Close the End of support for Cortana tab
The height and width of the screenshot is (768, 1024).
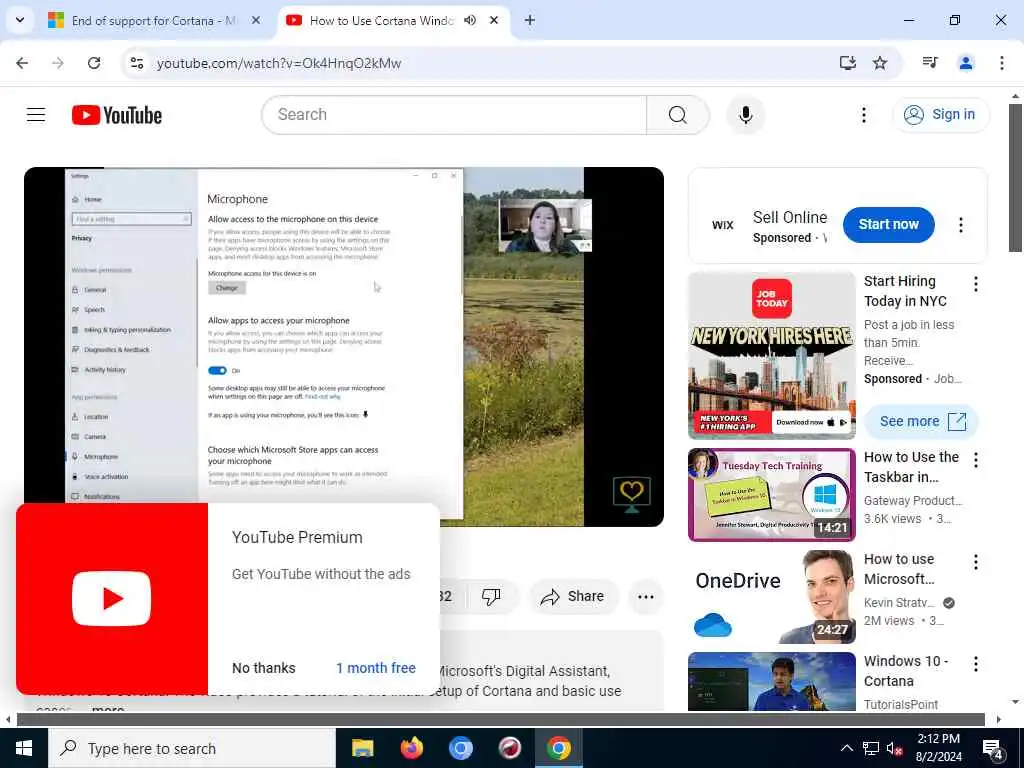pos(256,20)
